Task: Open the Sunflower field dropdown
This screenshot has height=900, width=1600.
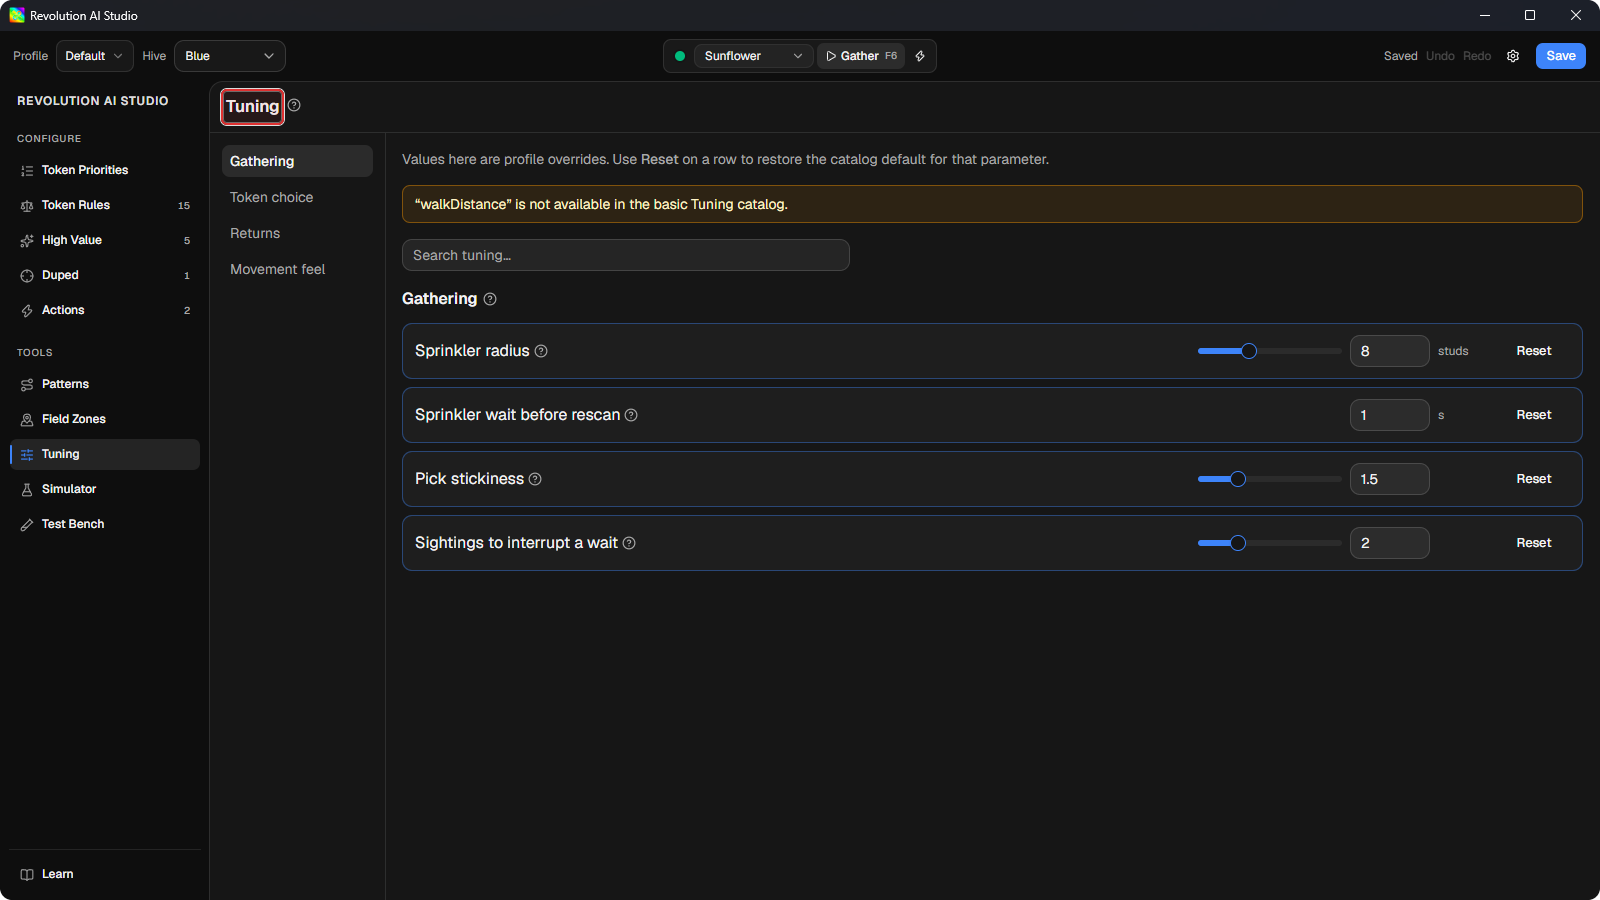Action: [753, 56]
